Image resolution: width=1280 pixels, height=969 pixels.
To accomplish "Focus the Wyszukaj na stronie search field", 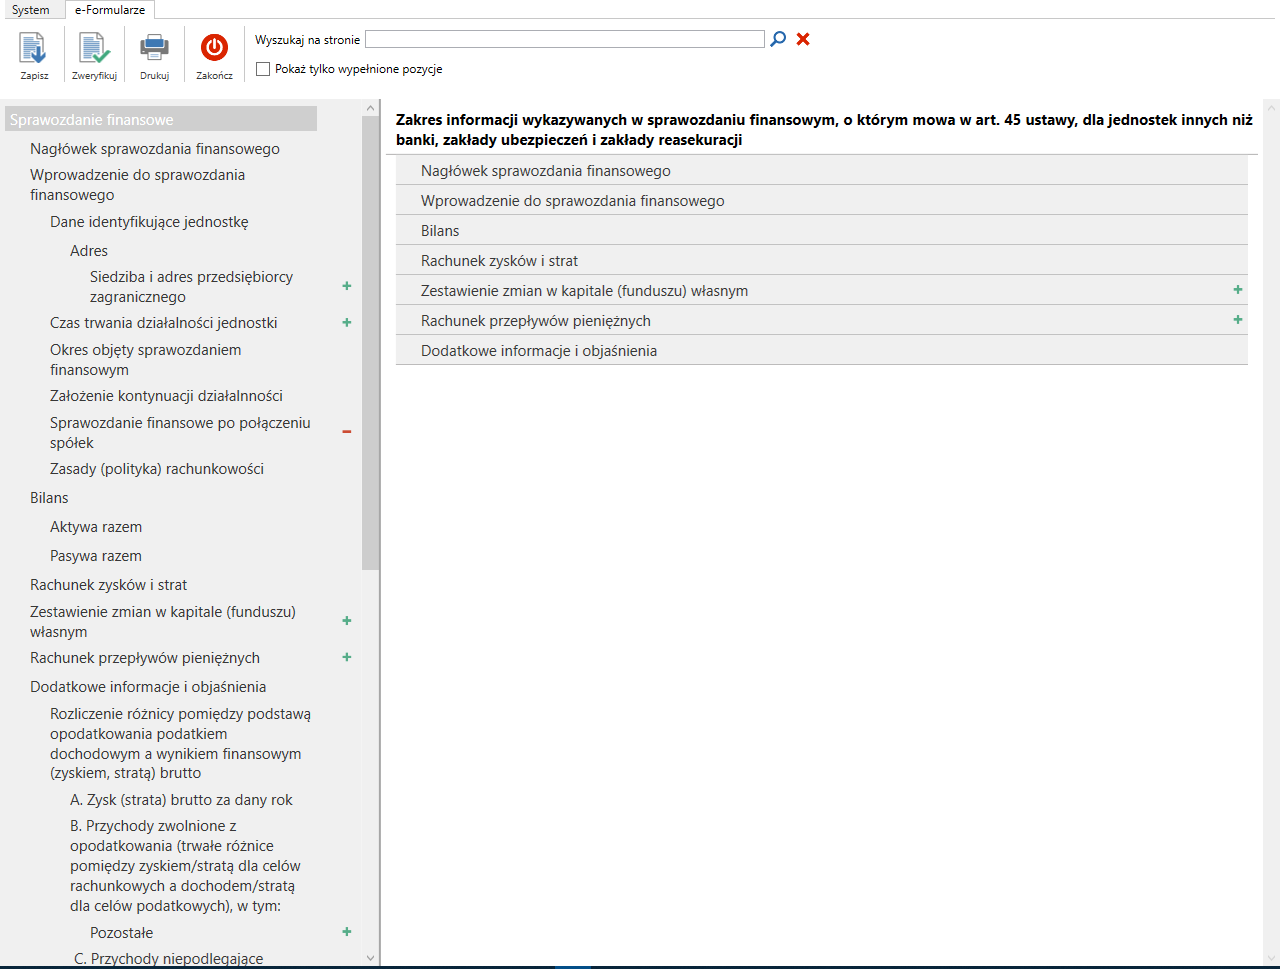I will coord(565,39).
